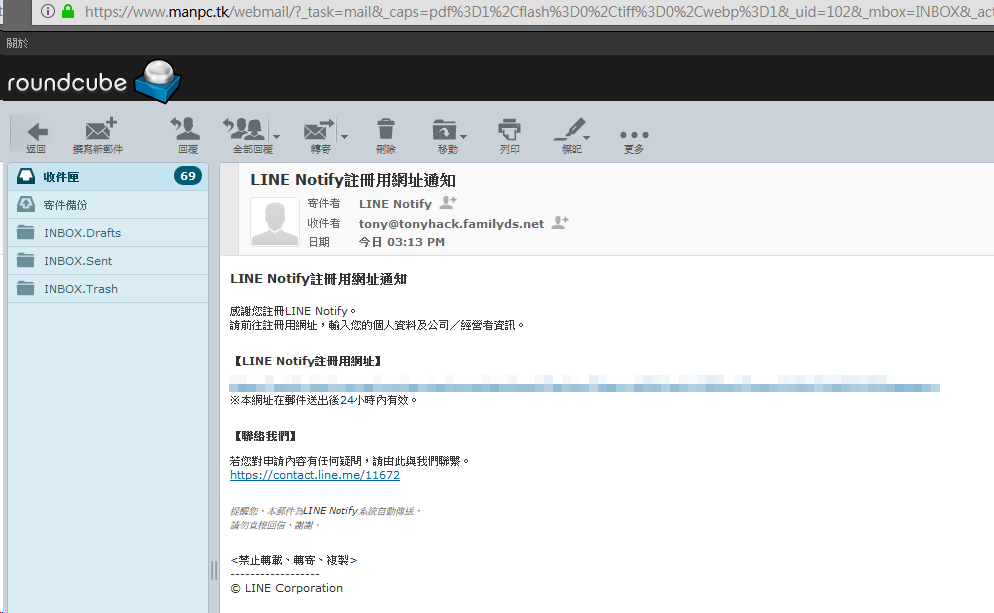Reply to the email with 回覆
The image size is (994, 613).
pyautogui.click(x=188, y=136)
